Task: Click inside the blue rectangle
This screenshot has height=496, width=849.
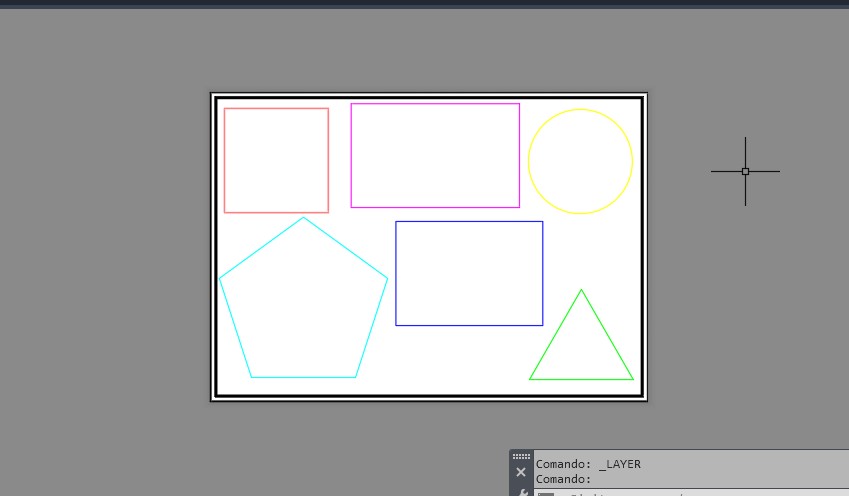Action: pos(469,273)
